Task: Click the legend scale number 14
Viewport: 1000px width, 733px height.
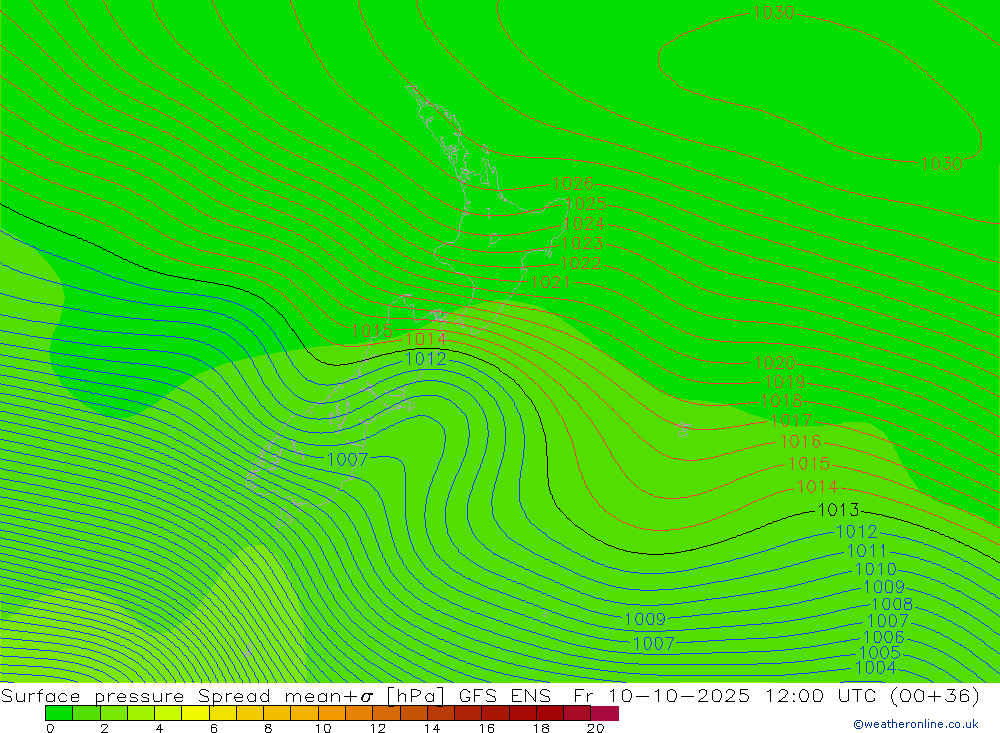Action: click(432, 728)
